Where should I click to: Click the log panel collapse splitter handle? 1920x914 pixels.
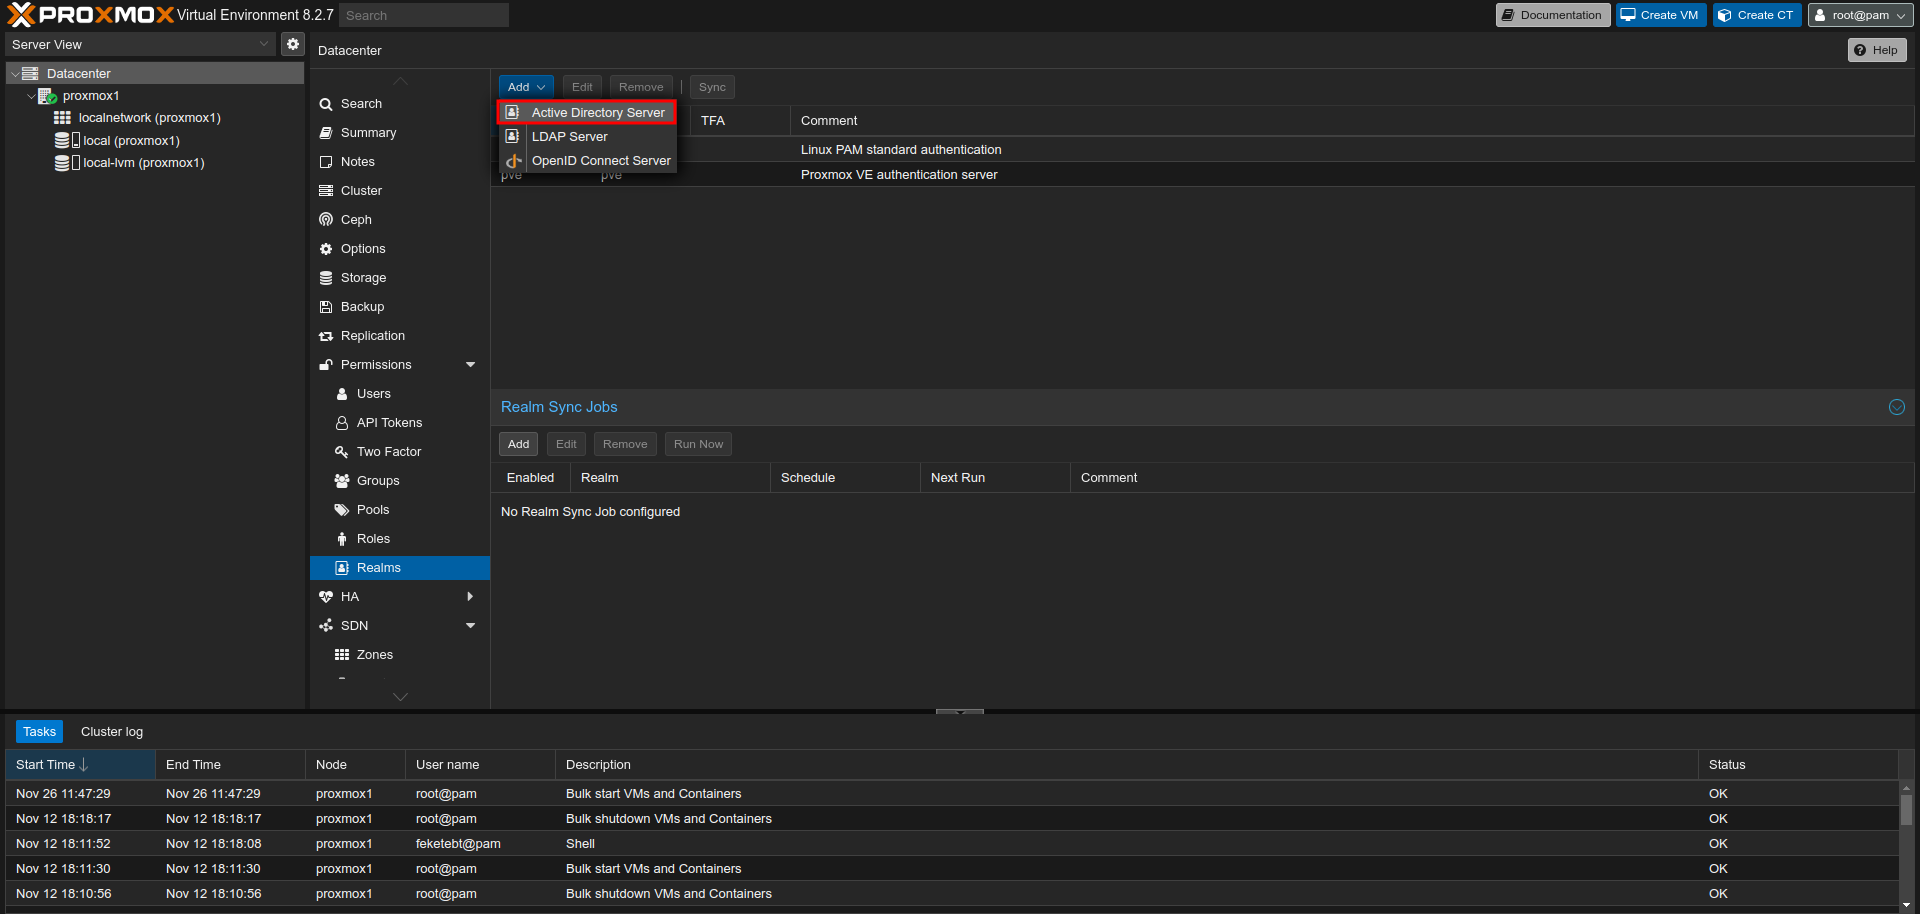coord(960,711)
